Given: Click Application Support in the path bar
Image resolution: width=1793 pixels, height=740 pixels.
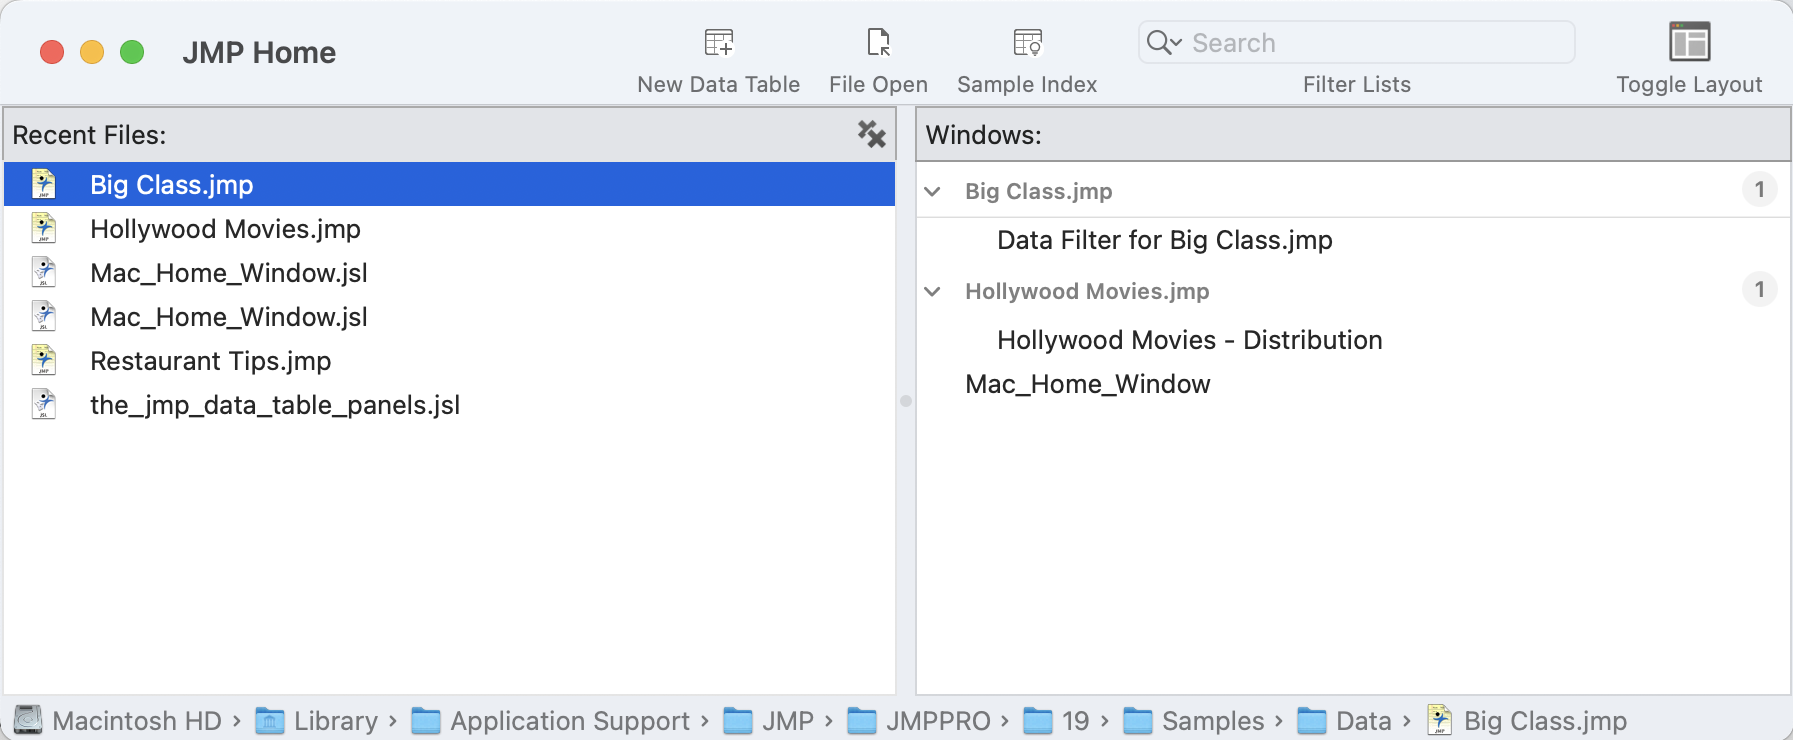Looking at the screenshot, I should (551, 720).
